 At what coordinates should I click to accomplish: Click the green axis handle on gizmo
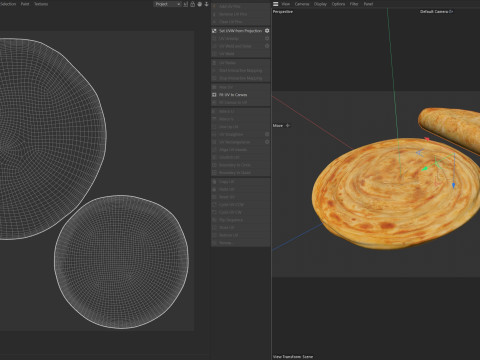coord(425,169)
